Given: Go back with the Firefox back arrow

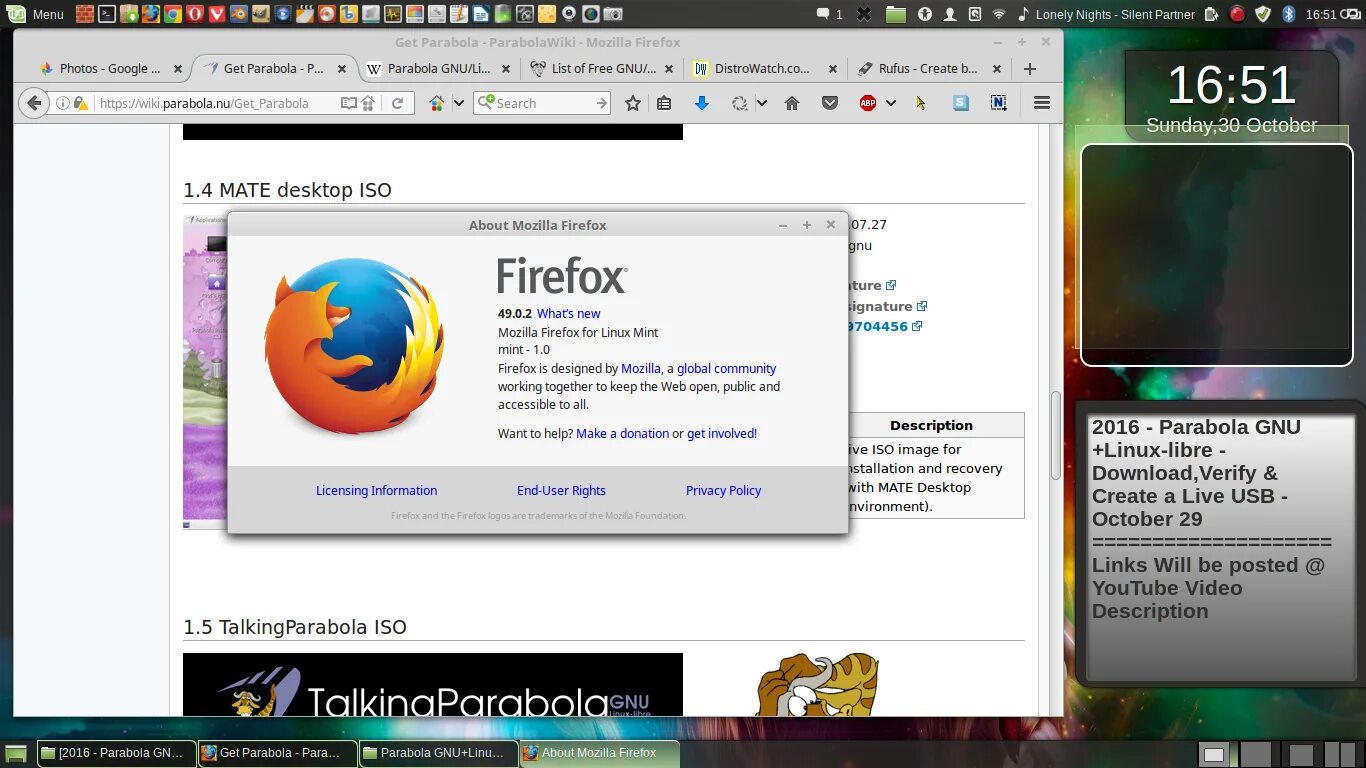Looking at the screenshot, I should pyautogui.click(x=34, y=103).
